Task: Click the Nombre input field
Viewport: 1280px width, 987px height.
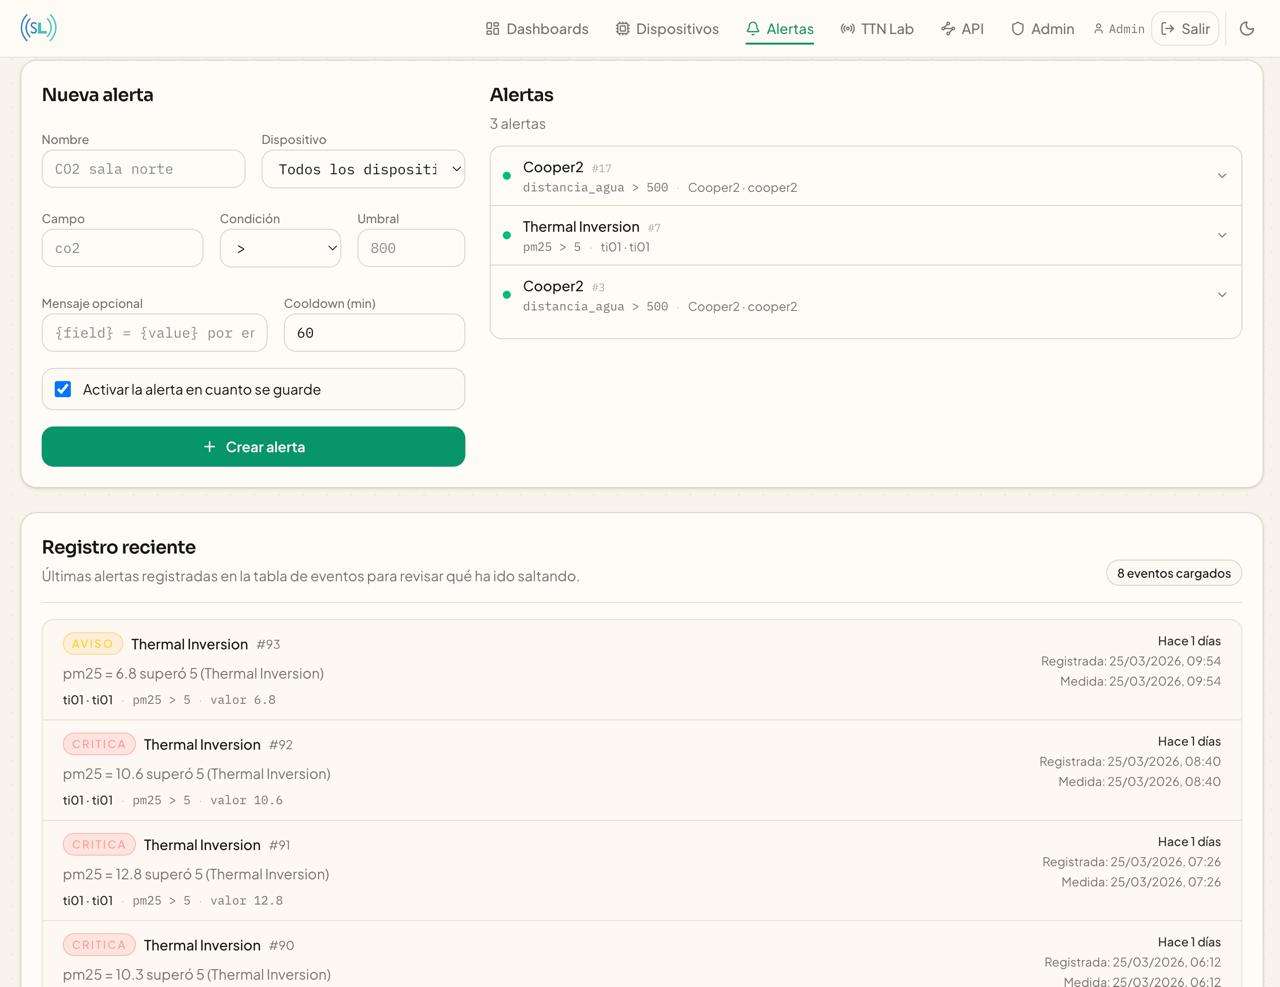Action: pos(143,169)
